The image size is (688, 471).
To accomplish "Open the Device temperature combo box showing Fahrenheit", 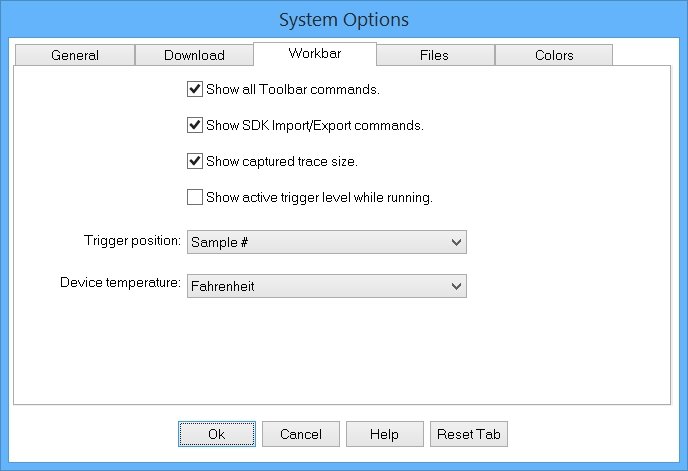I will [x=327, y=286].
